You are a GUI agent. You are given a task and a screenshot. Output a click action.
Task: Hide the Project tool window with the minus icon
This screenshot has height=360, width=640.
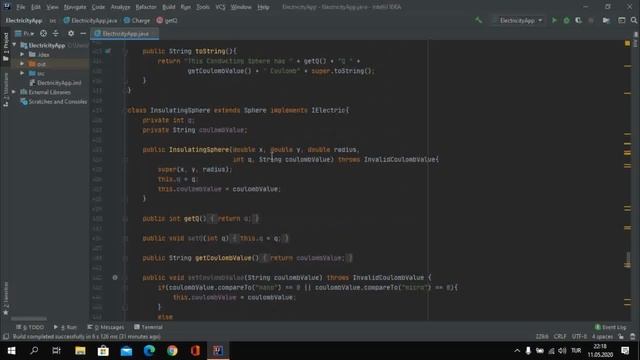coord(83,33)
